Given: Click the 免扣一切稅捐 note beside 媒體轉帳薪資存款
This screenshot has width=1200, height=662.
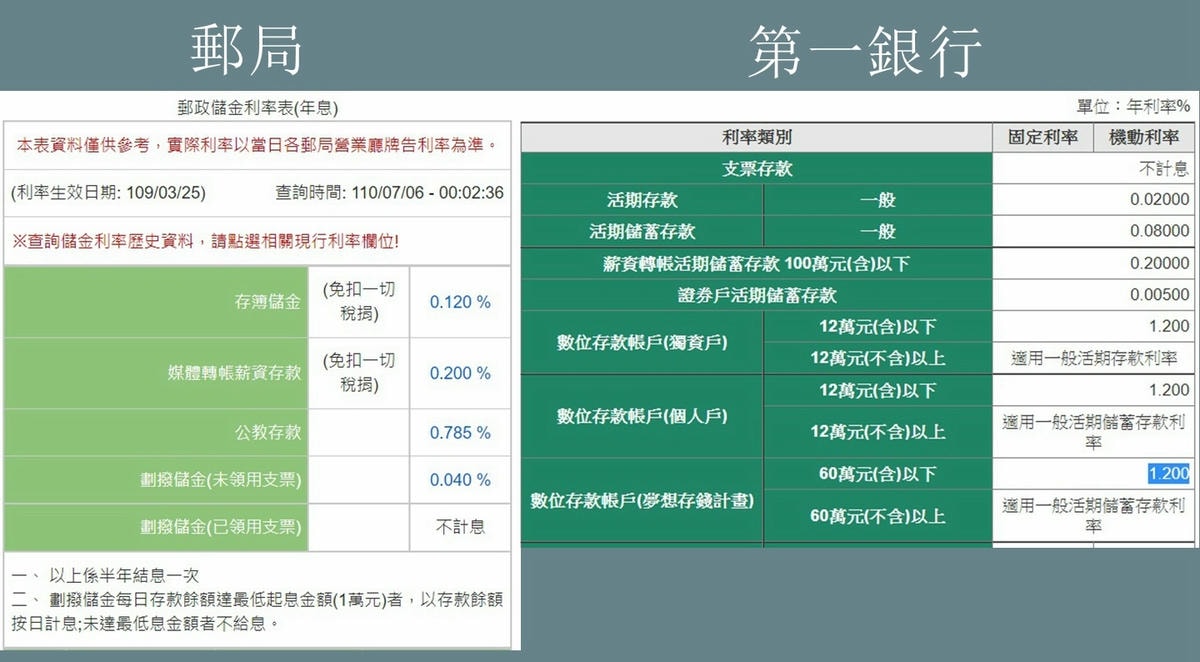Looking at the screenshot, I should coord(359,373).
